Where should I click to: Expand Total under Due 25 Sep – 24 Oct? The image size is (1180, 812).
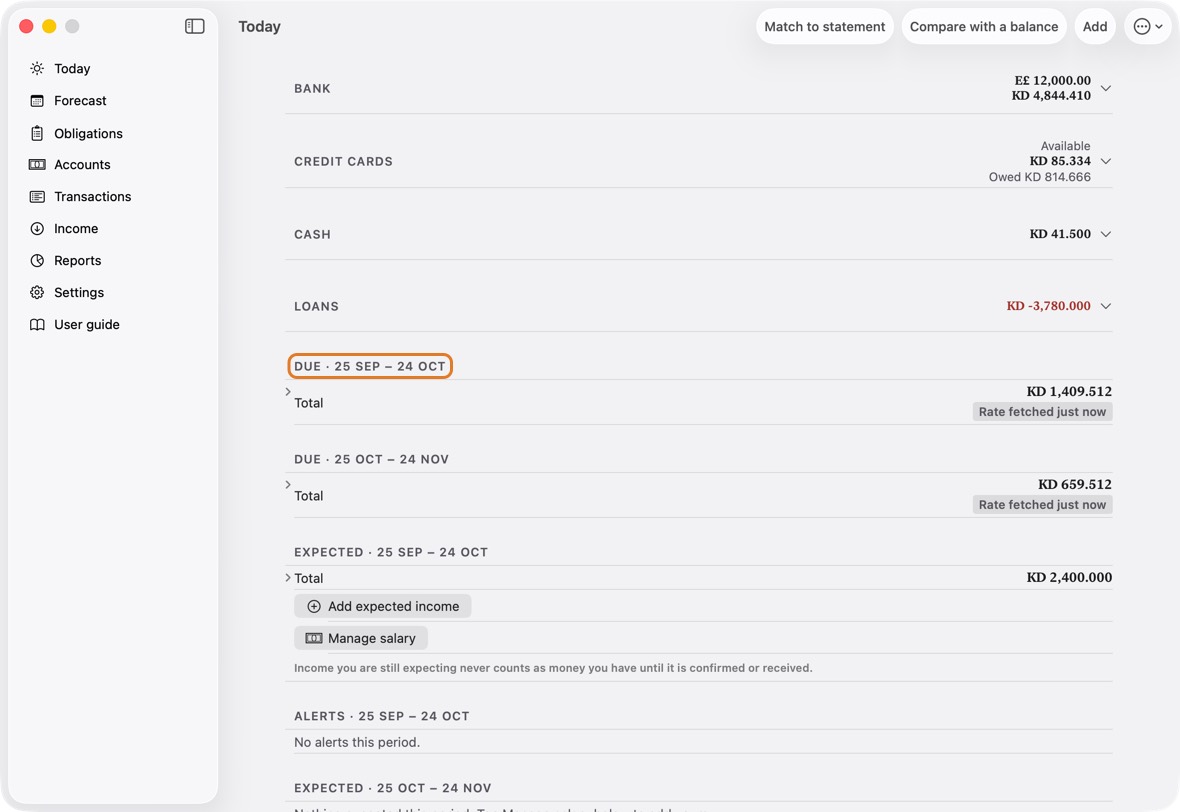[288, 392]
